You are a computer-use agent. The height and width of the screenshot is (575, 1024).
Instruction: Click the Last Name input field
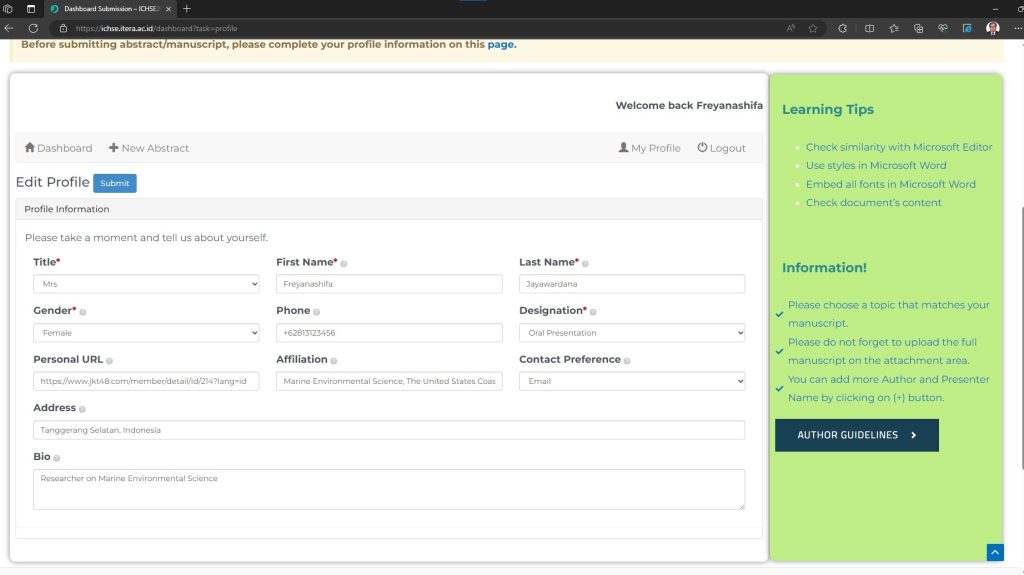click(632, 284)
